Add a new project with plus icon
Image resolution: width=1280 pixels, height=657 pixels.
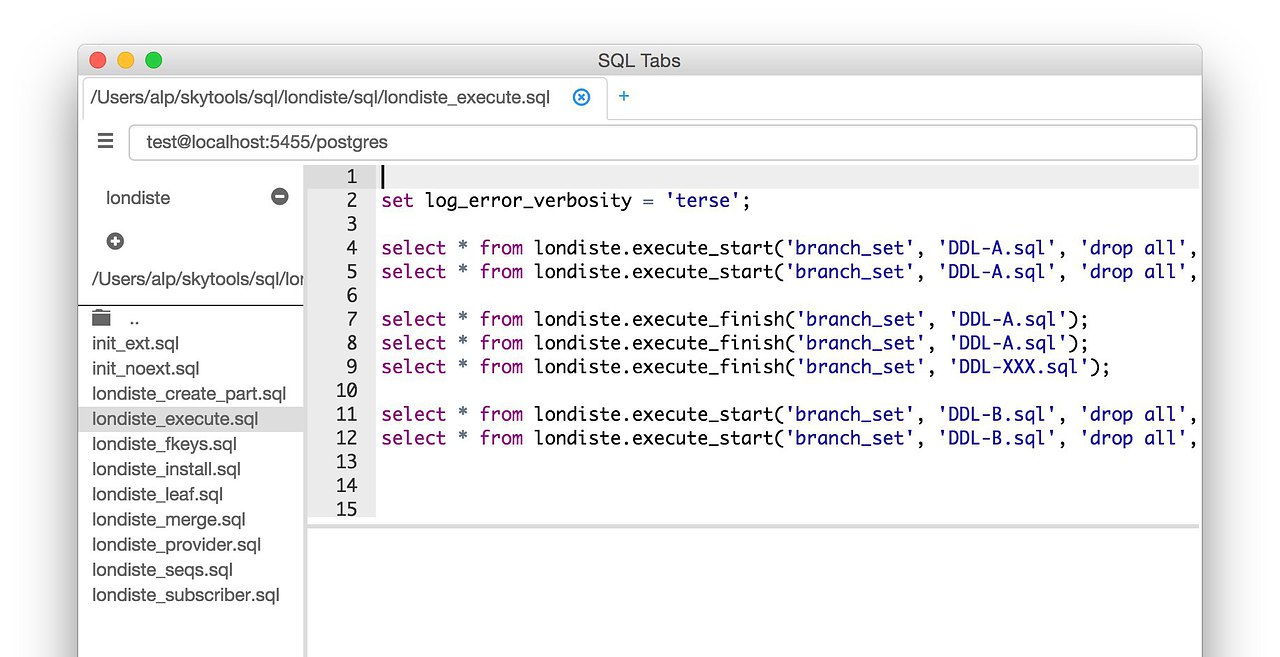tap(115, 241)
